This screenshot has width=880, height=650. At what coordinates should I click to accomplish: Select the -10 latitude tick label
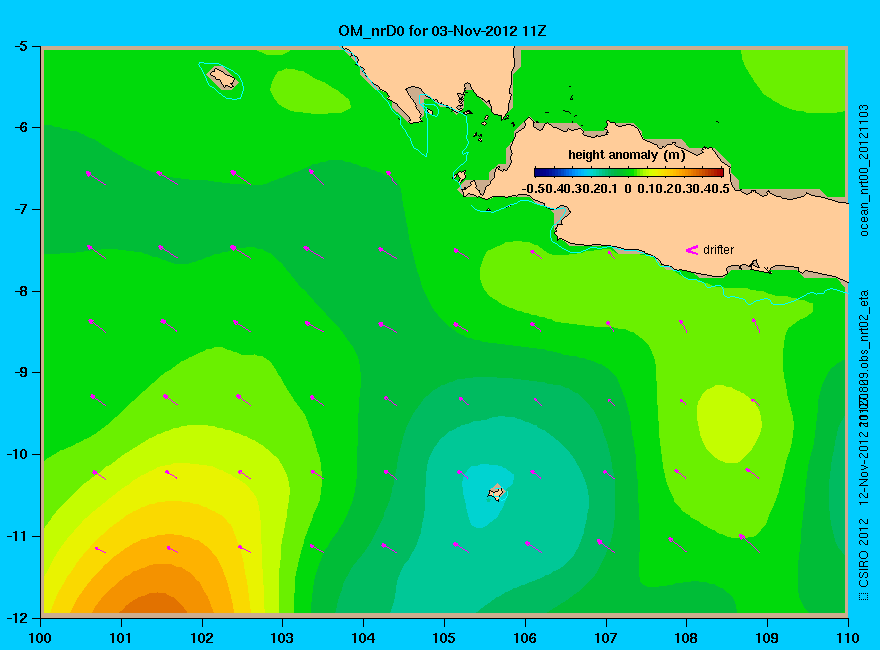17,454
